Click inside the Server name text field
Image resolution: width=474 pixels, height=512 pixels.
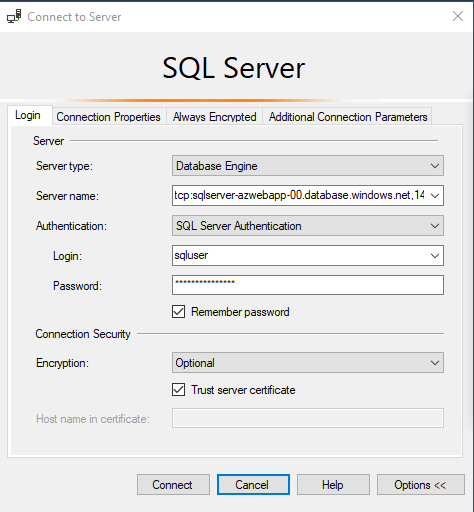(299, 195)
